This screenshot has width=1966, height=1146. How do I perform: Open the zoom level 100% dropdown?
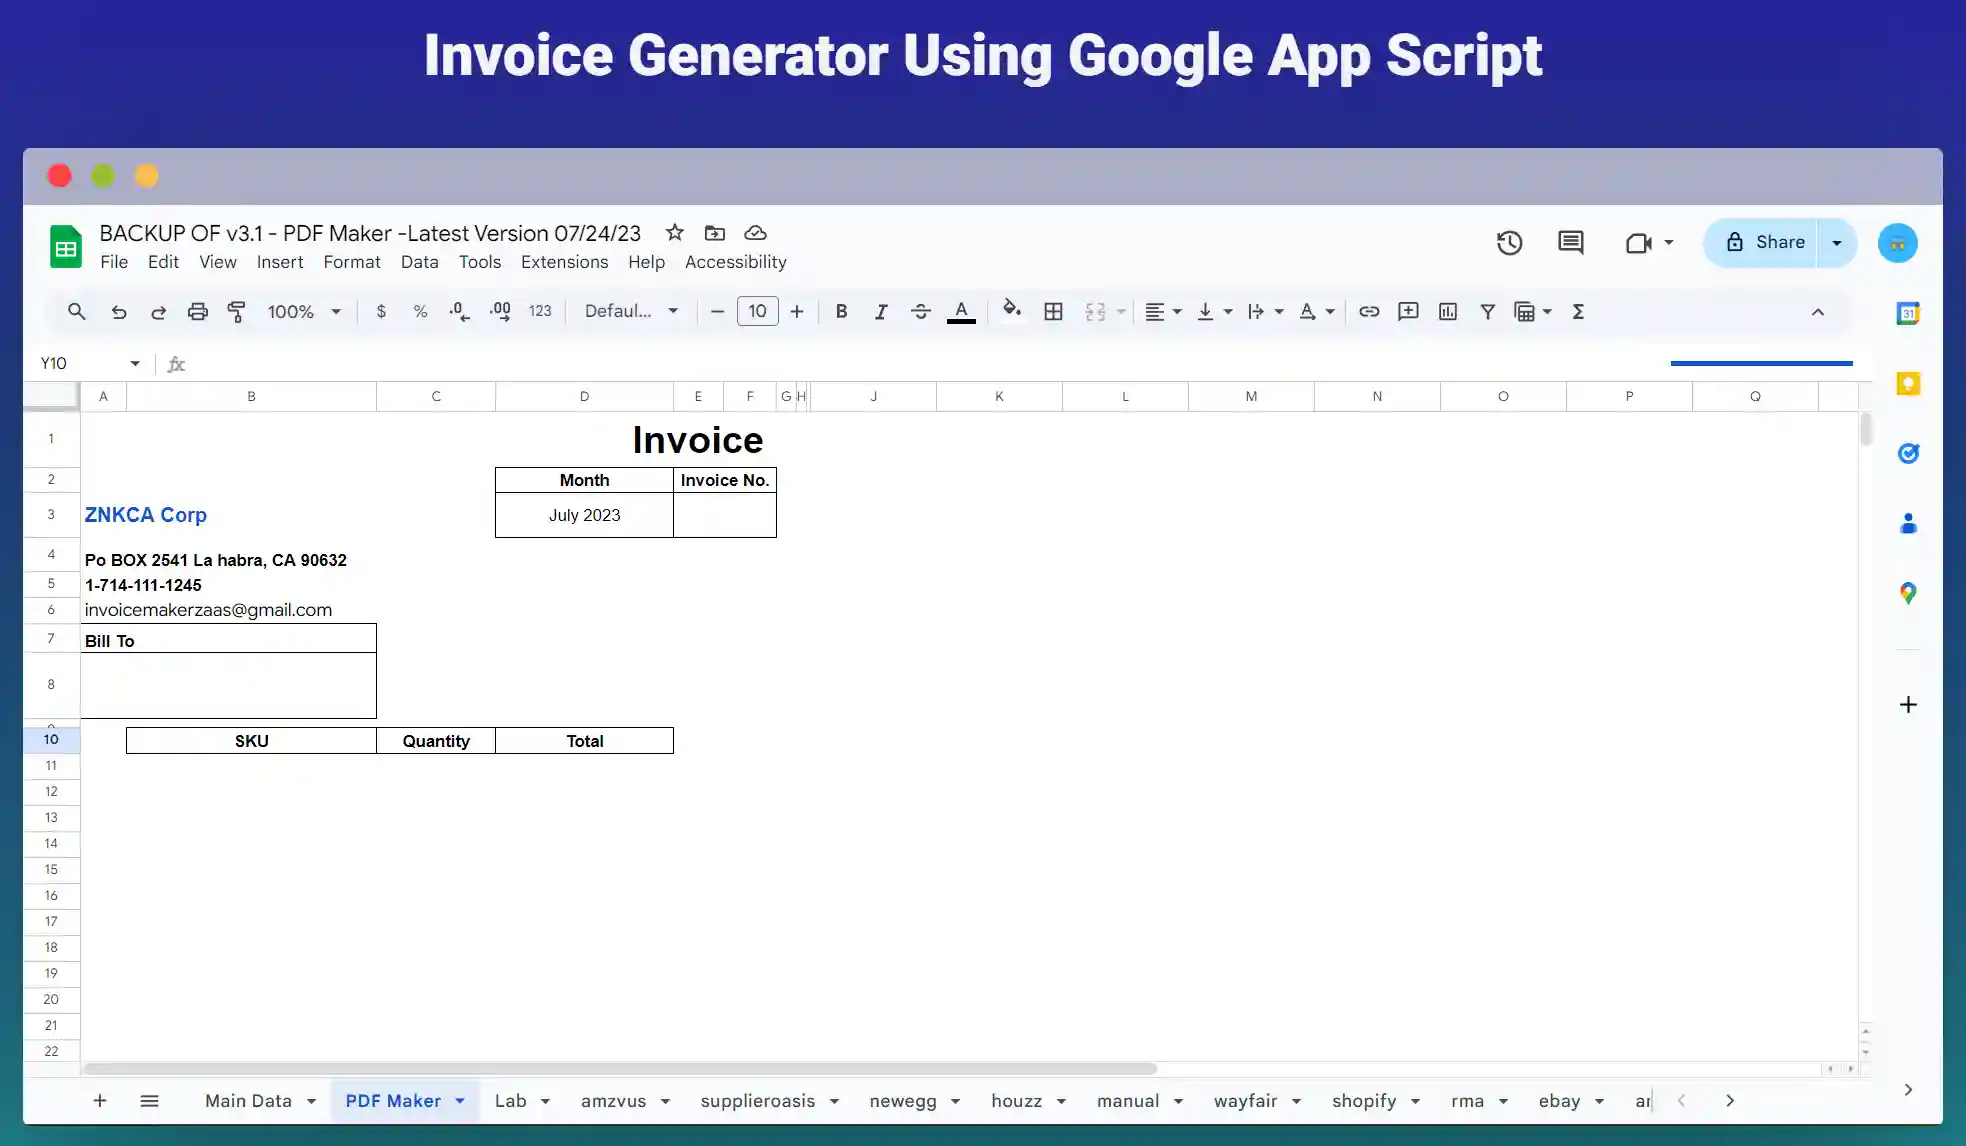[x=302, y=311]
